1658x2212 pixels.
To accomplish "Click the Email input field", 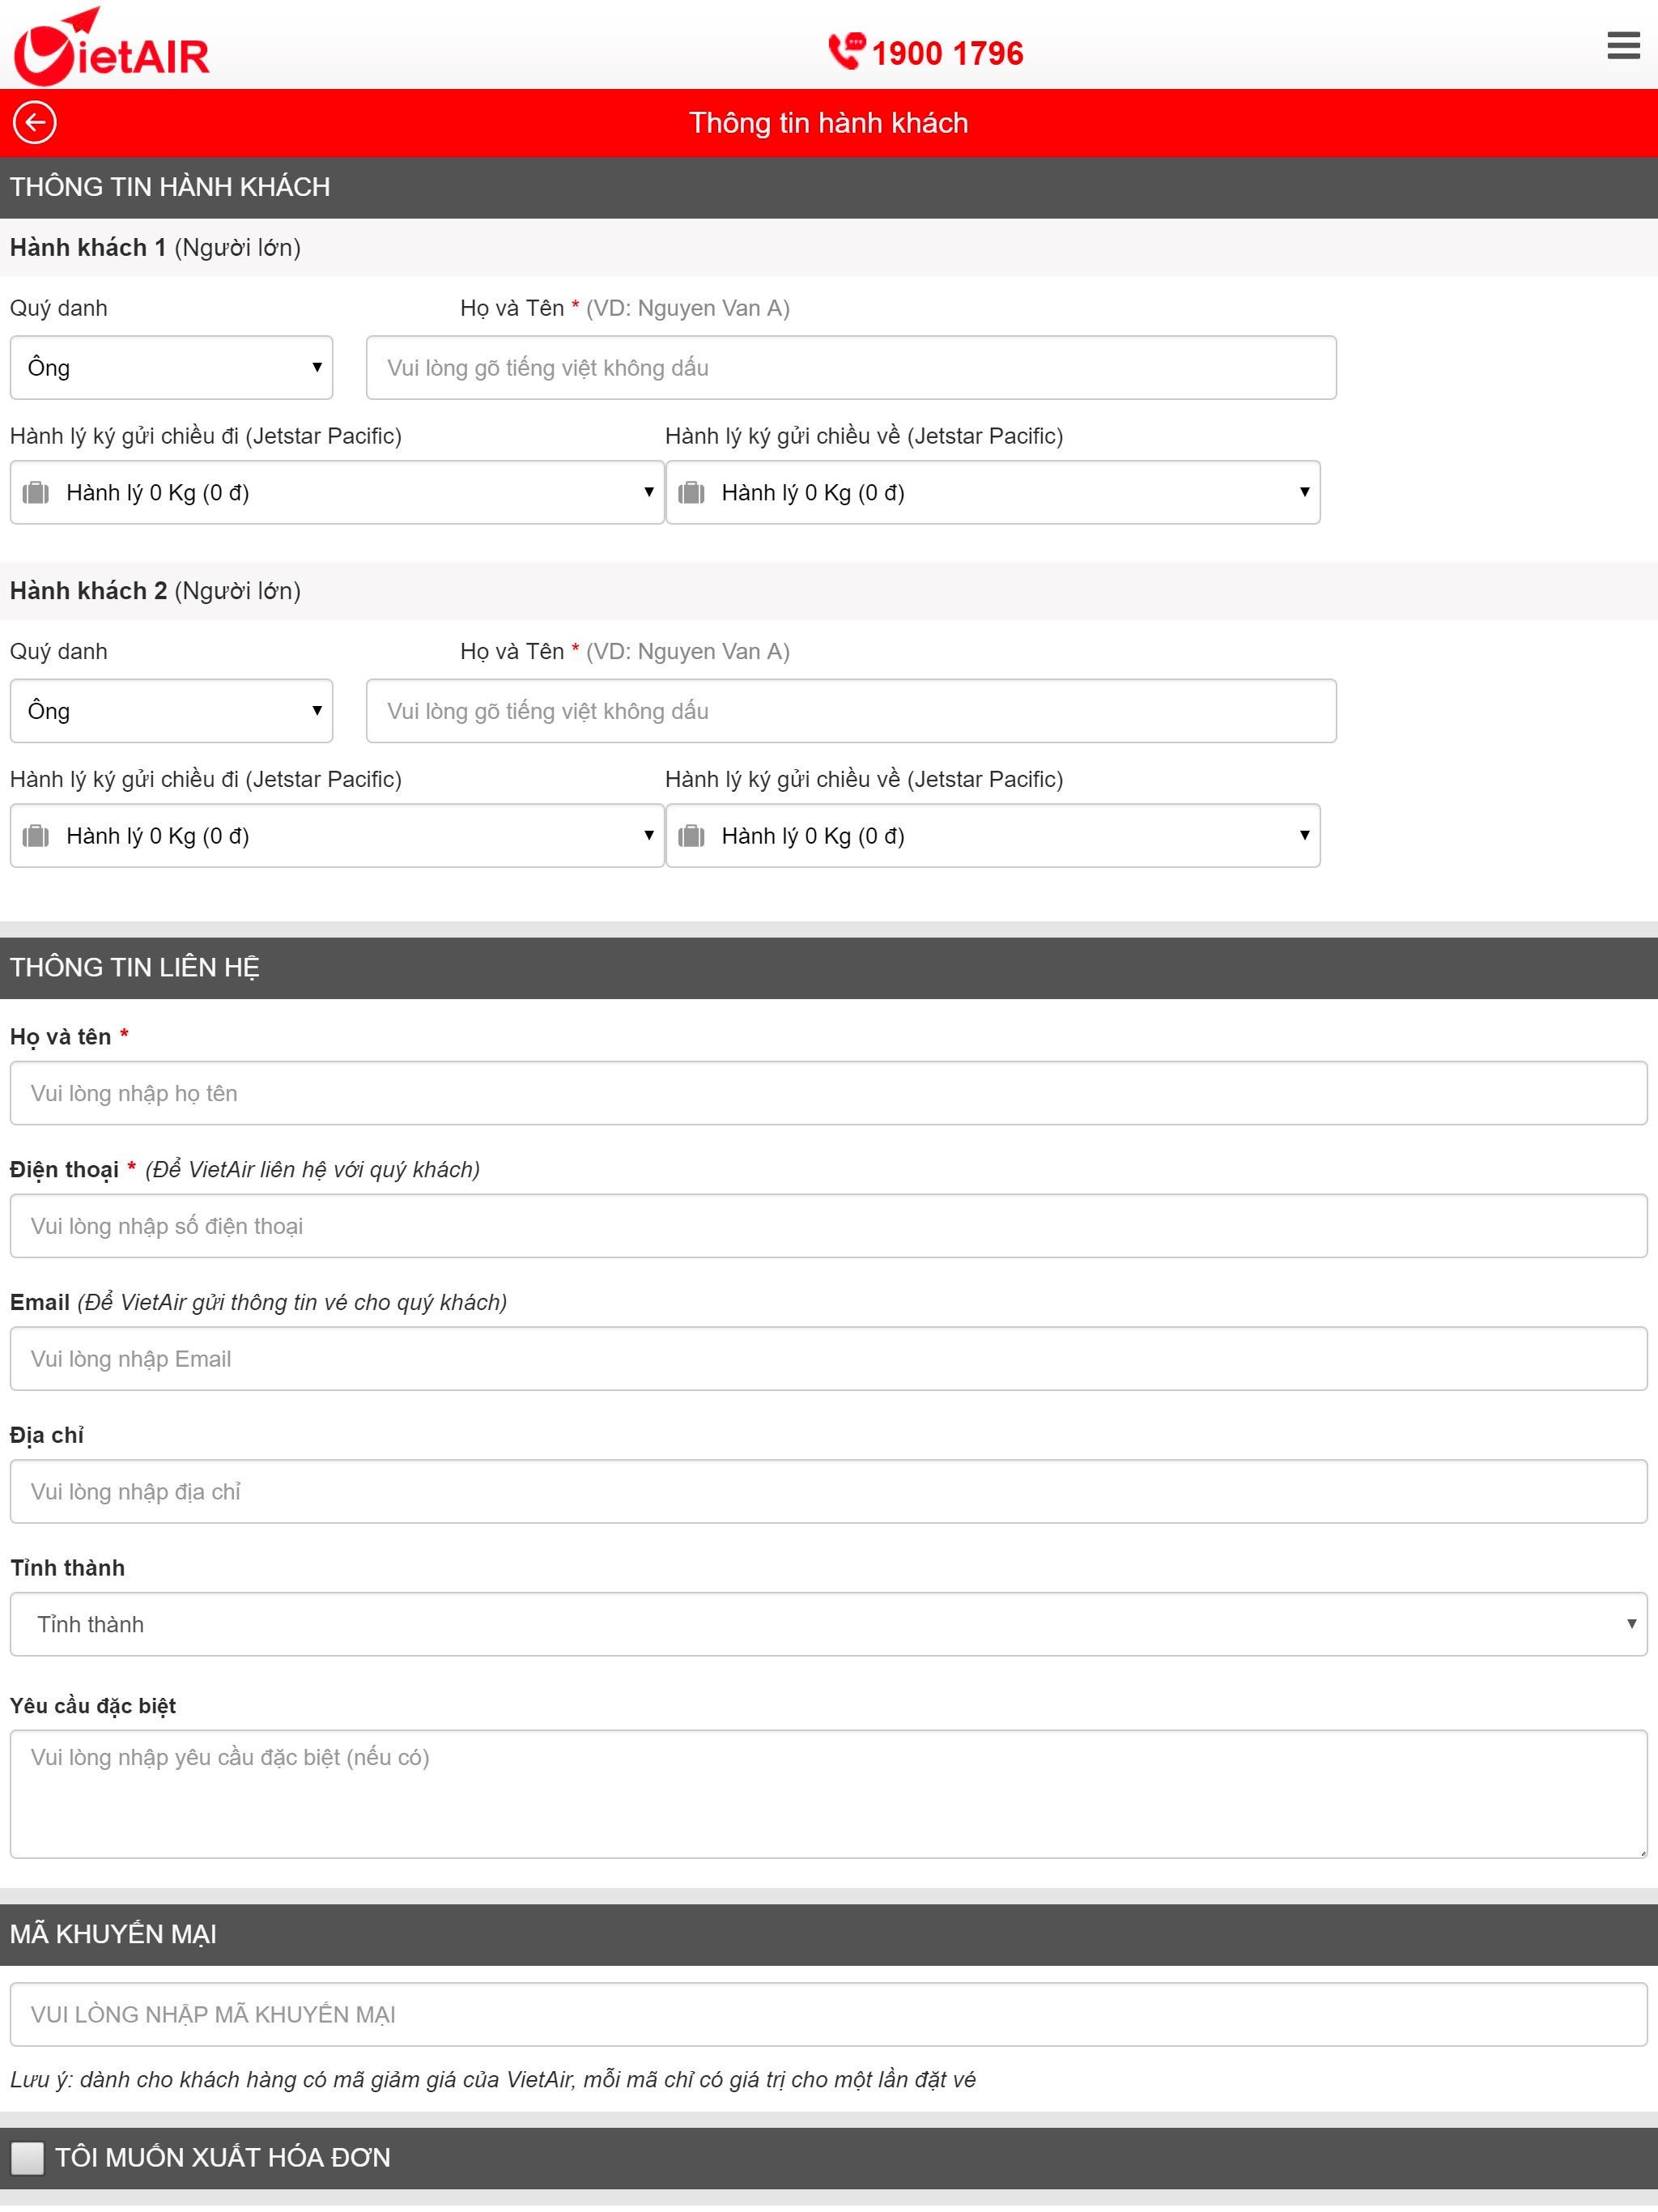I will click(x=828, y=1358).
